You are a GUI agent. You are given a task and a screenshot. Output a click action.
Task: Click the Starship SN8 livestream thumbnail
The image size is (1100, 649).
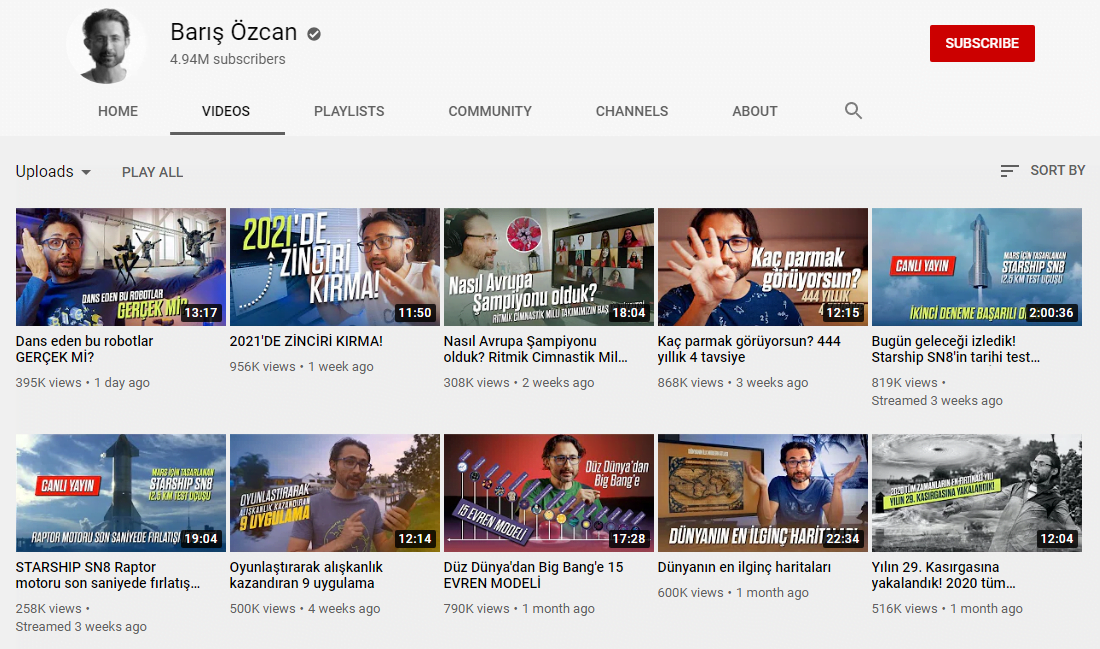click(977, 266)
